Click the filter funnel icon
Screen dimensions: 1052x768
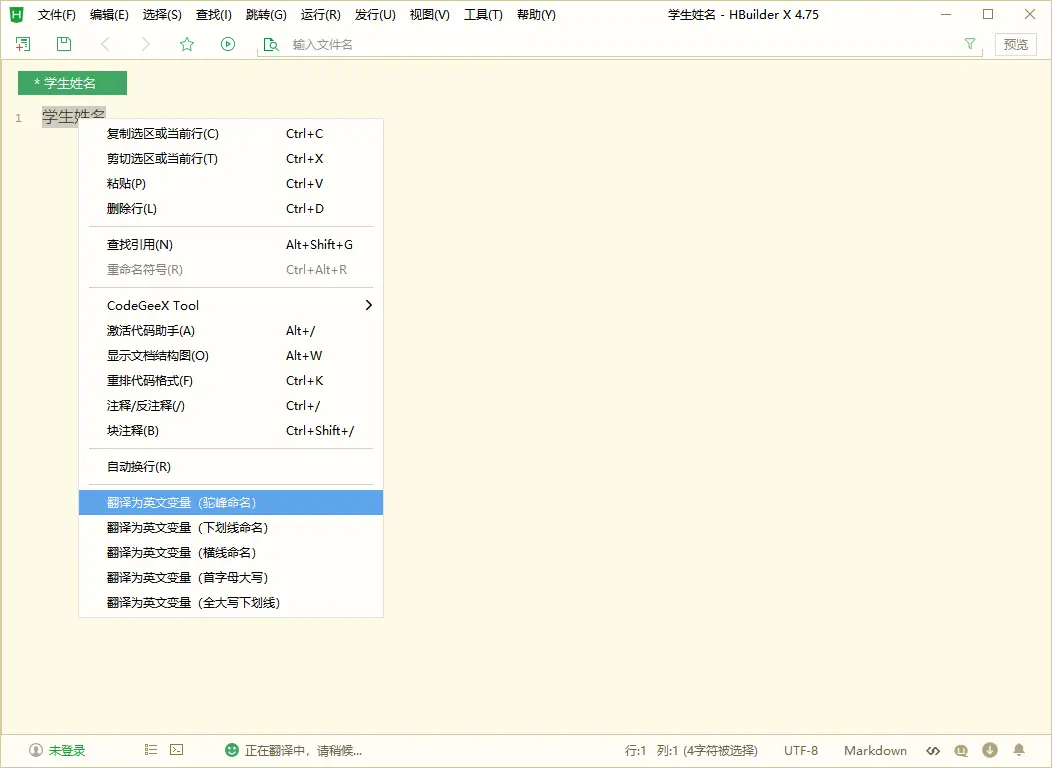point(969,44)
